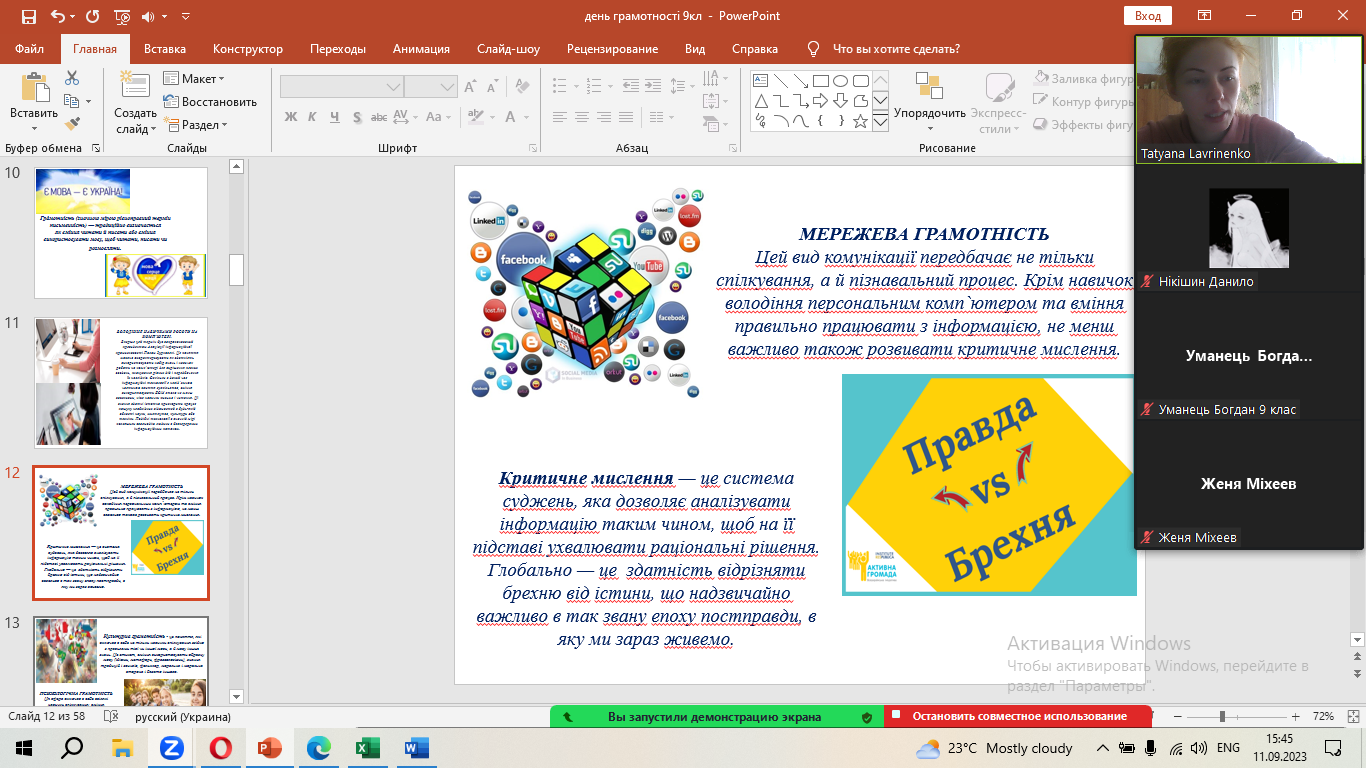
Task: Pick the rectangle shape in gallery
Action: coord(821,81)
